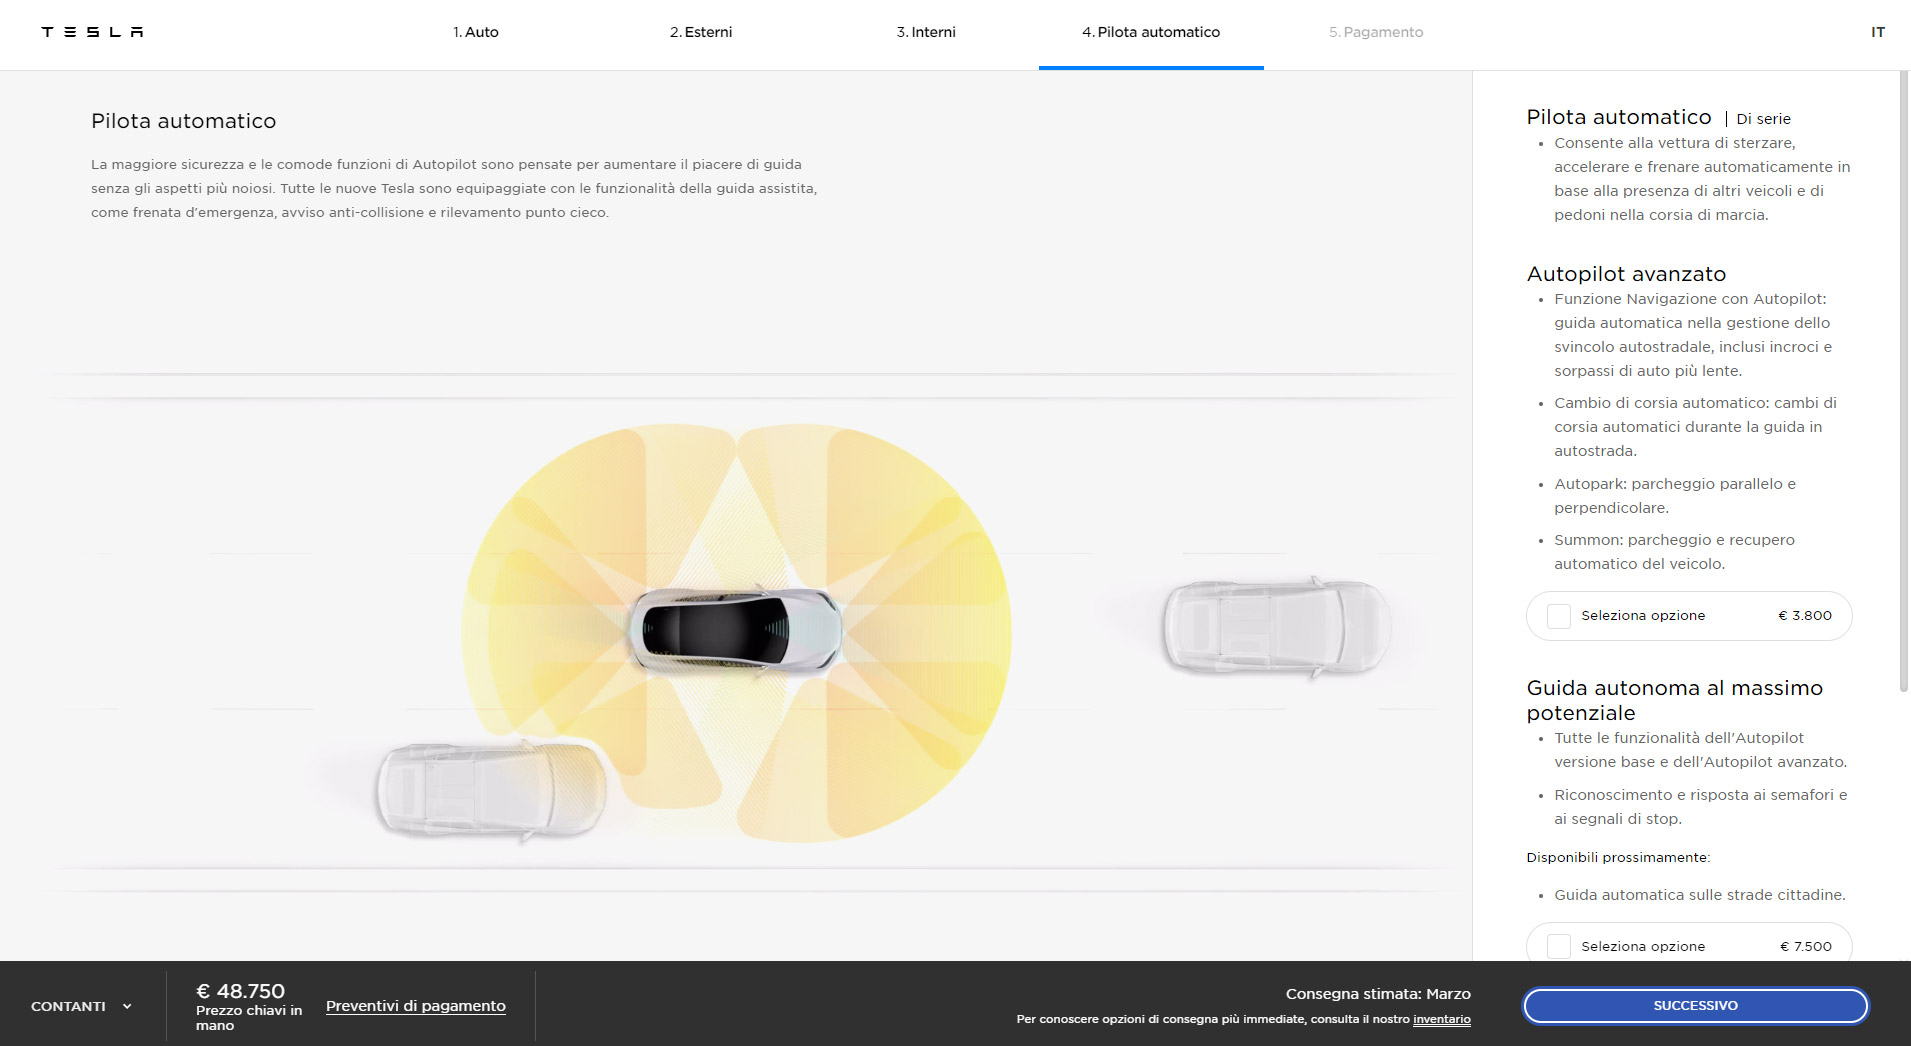Go to the 2. Esterni tab
Image resolution: width=1911 pixels, height=1046 pixels.
[x=701, y=32]
